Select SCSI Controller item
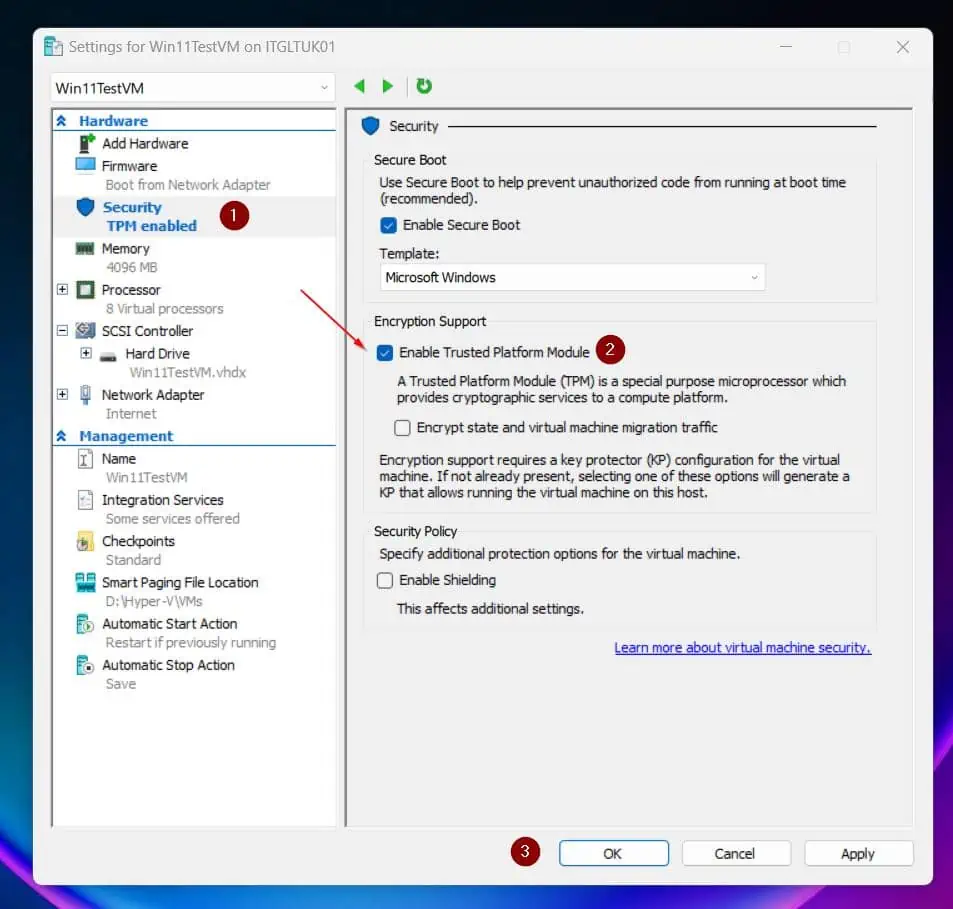 click(148, 331)
